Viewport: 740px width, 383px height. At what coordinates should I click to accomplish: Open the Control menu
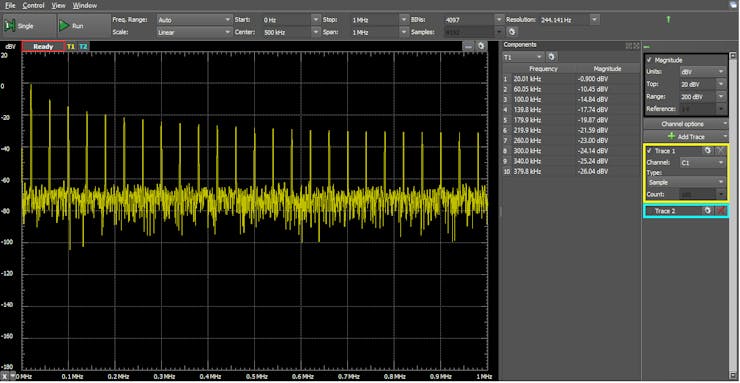click(x=33, y=6)
